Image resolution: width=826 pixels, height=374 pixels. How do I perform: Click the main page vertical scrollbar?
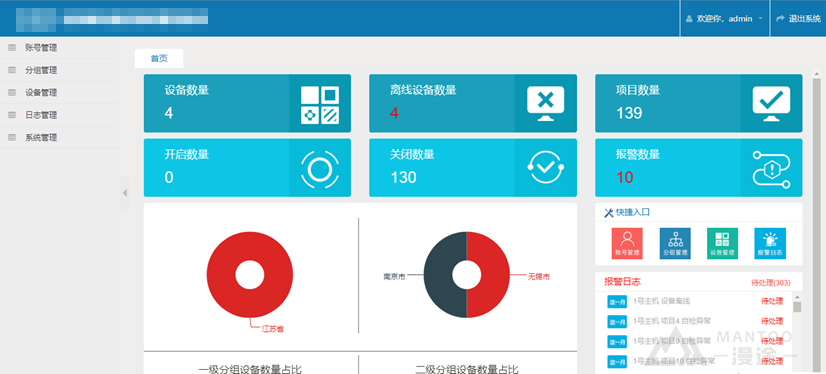tap(817, 224)
